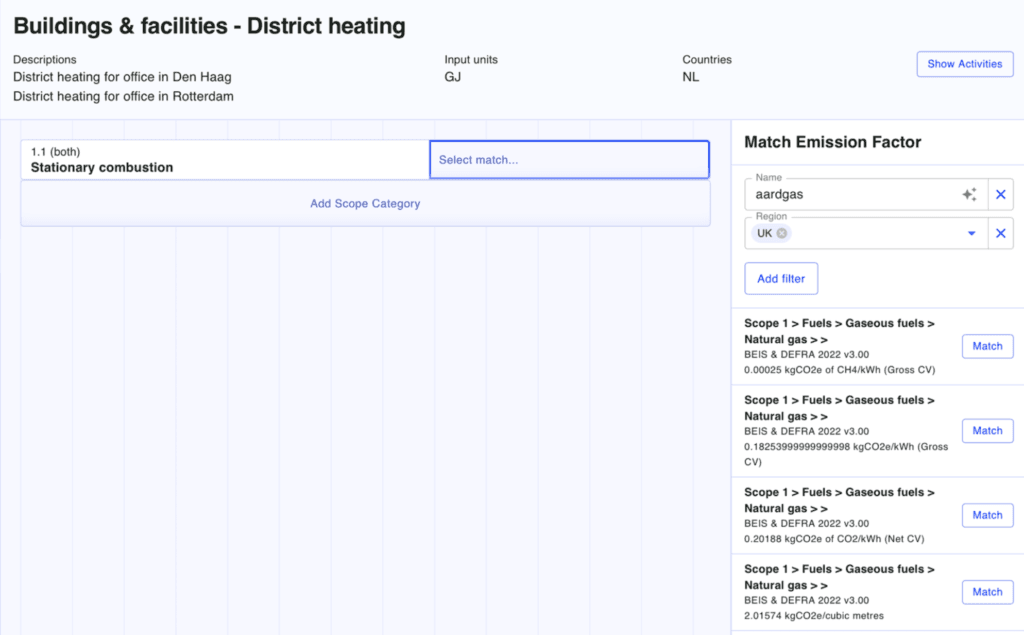Match the 0.18254 kgCO2e/kWh Gross CV factor
This screenshot has width=1024, height=635.
[987, 431]
